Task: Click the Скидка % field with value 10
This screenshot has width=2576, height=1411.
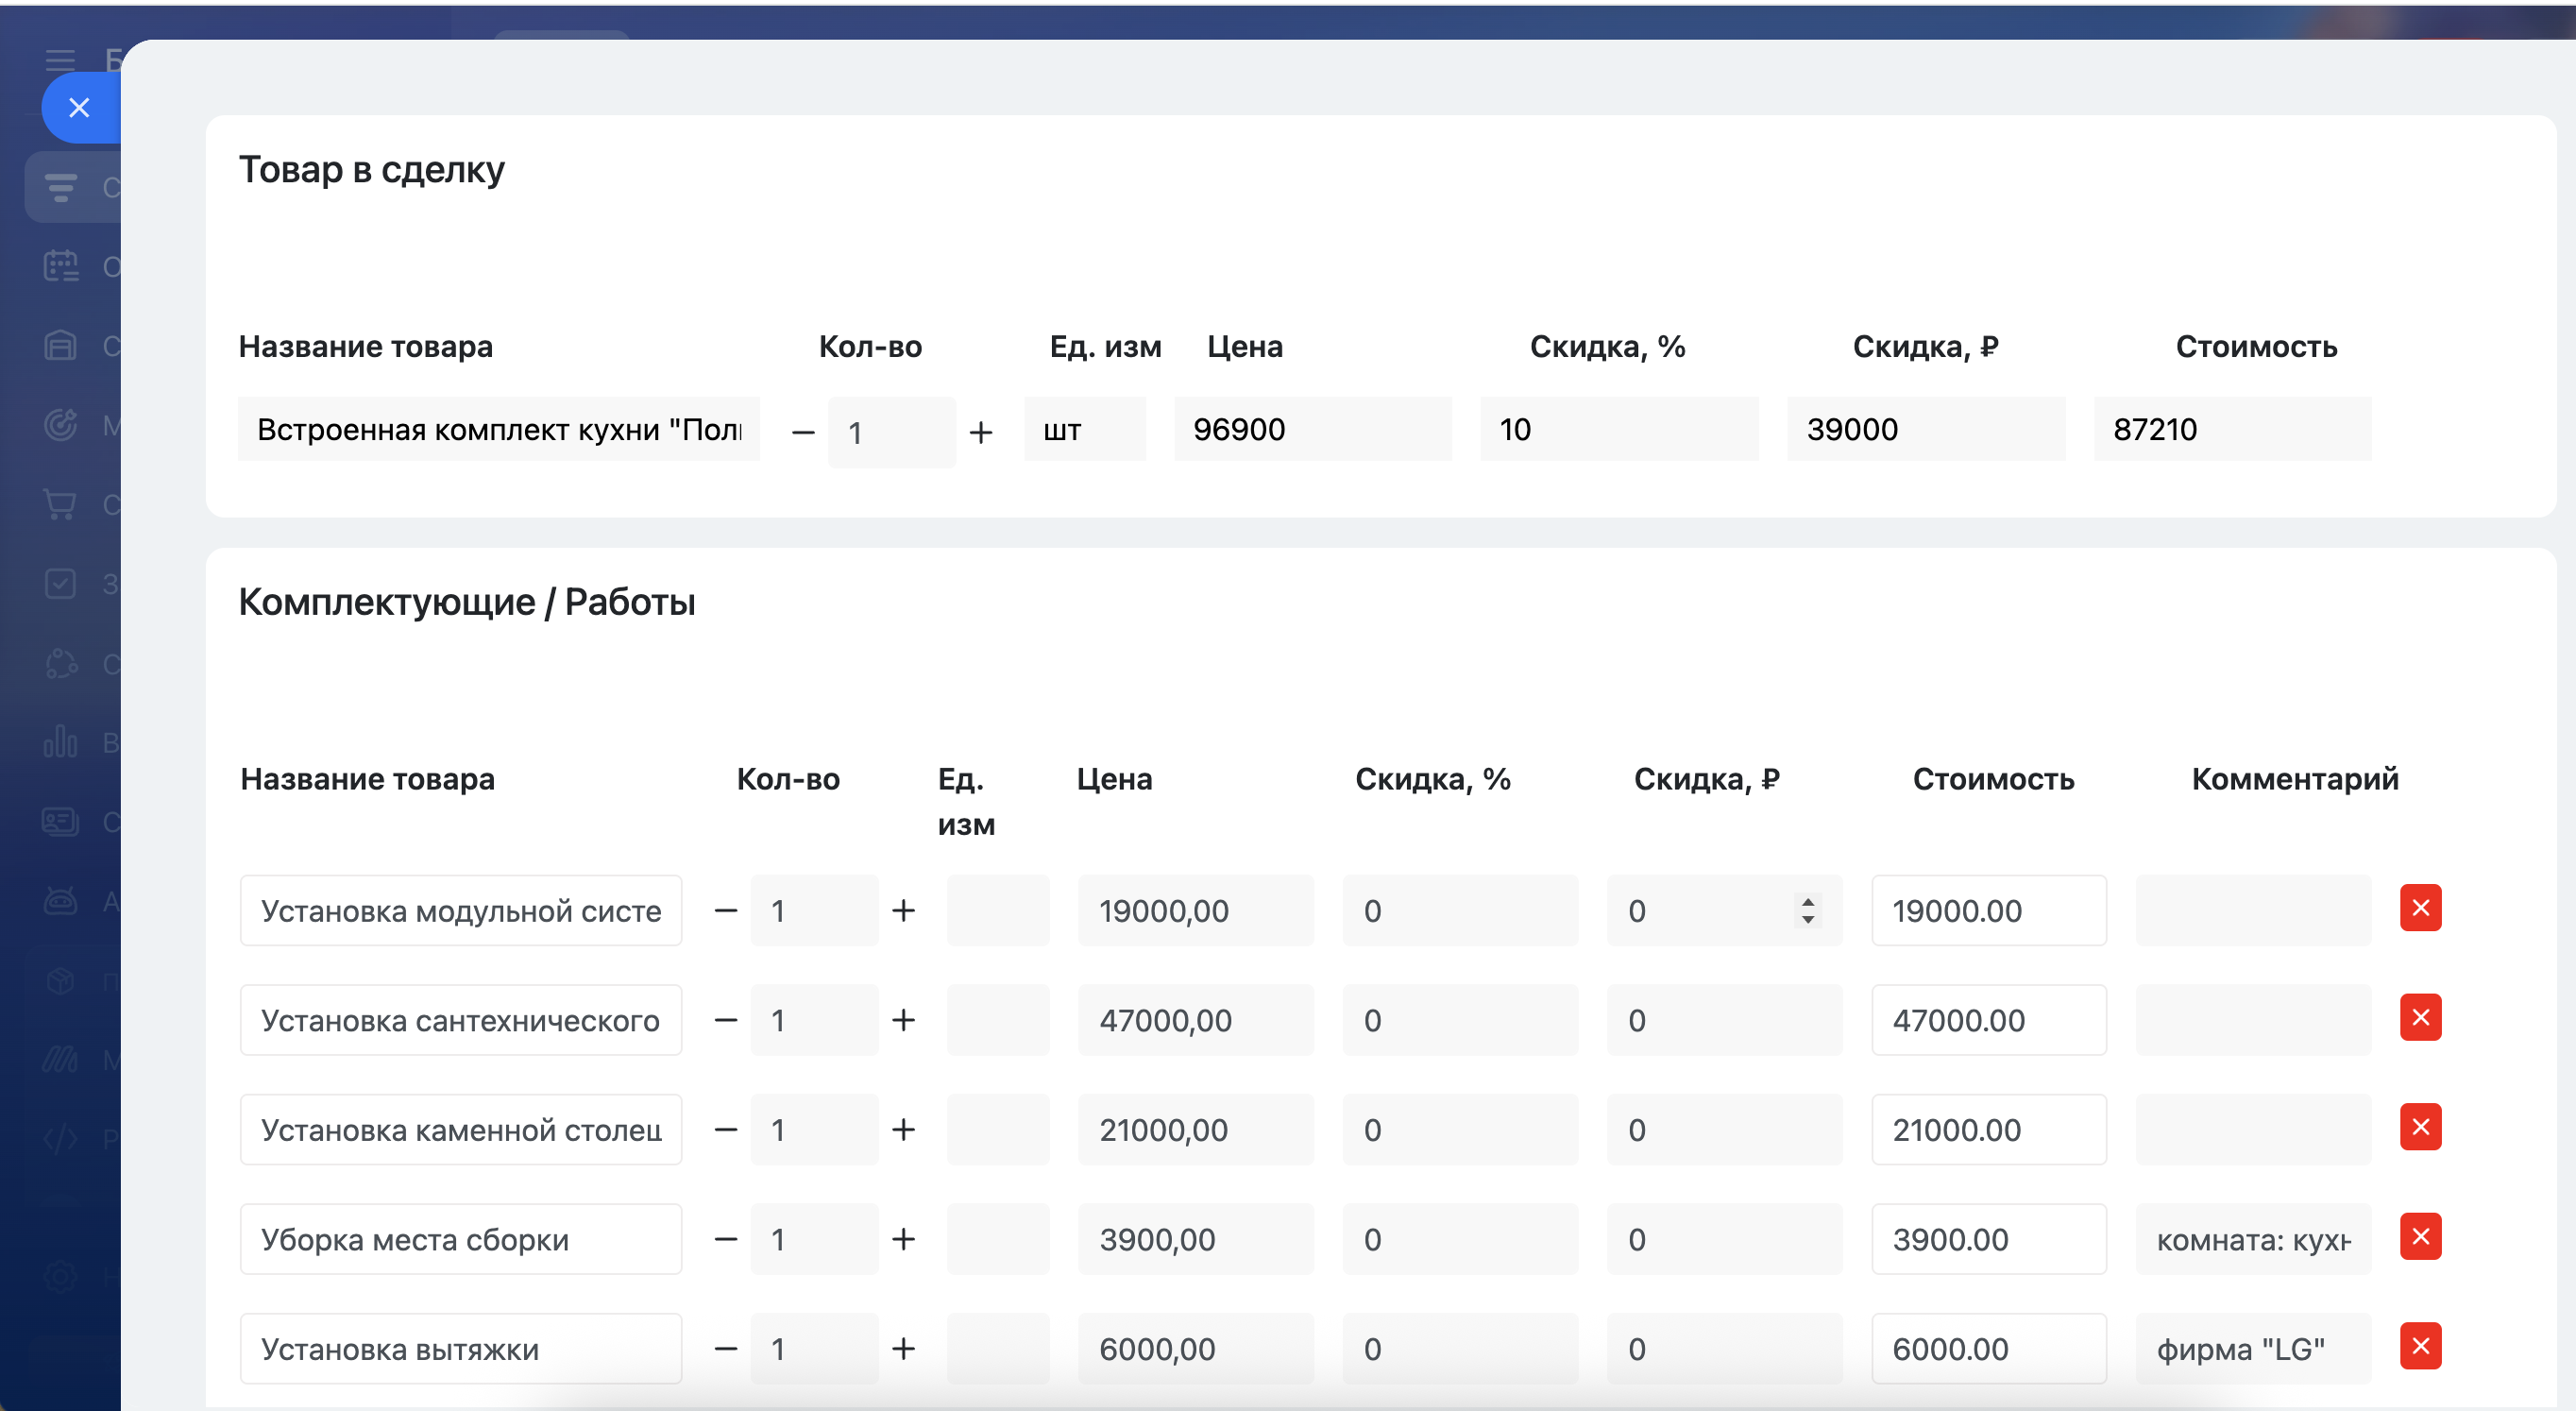Action: [x=1618, y=429]
